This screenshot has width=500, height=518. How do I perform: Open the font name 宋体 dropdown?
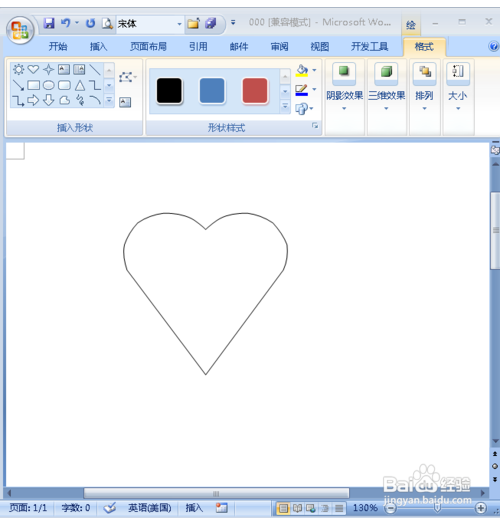point(179,24)
